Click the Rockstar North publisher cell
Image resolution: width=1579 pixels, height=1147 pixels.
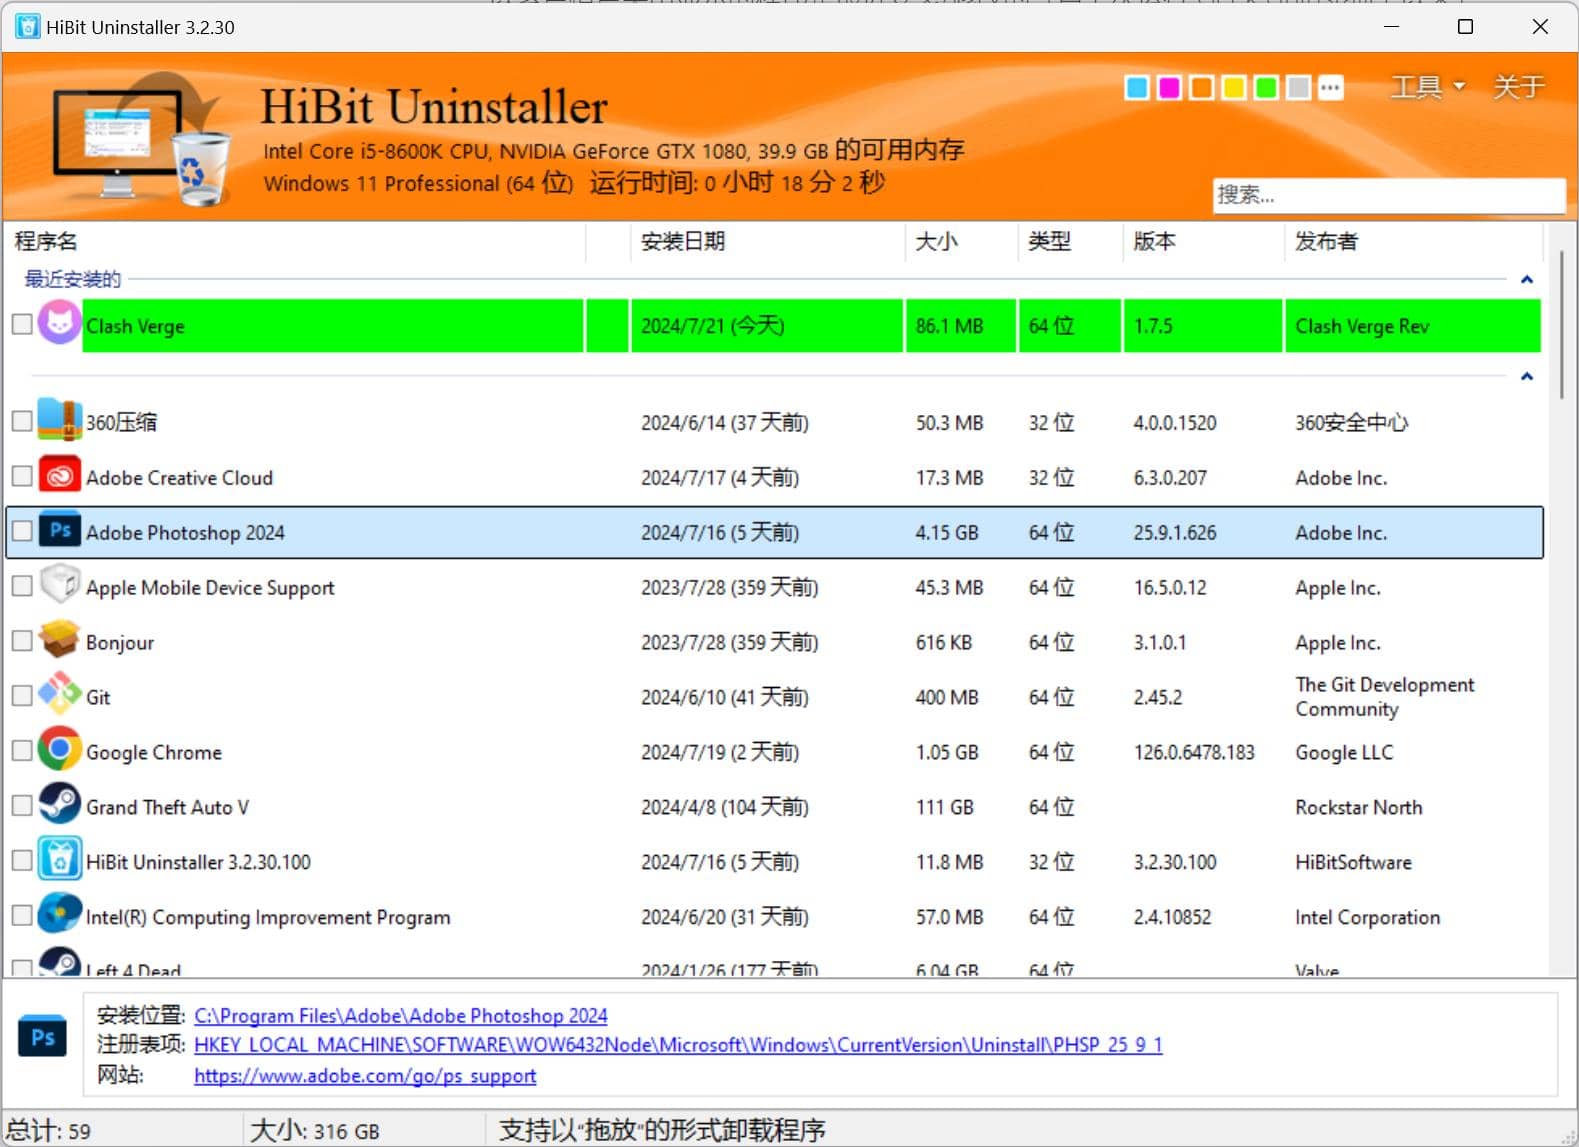(x=1359, y=807)
